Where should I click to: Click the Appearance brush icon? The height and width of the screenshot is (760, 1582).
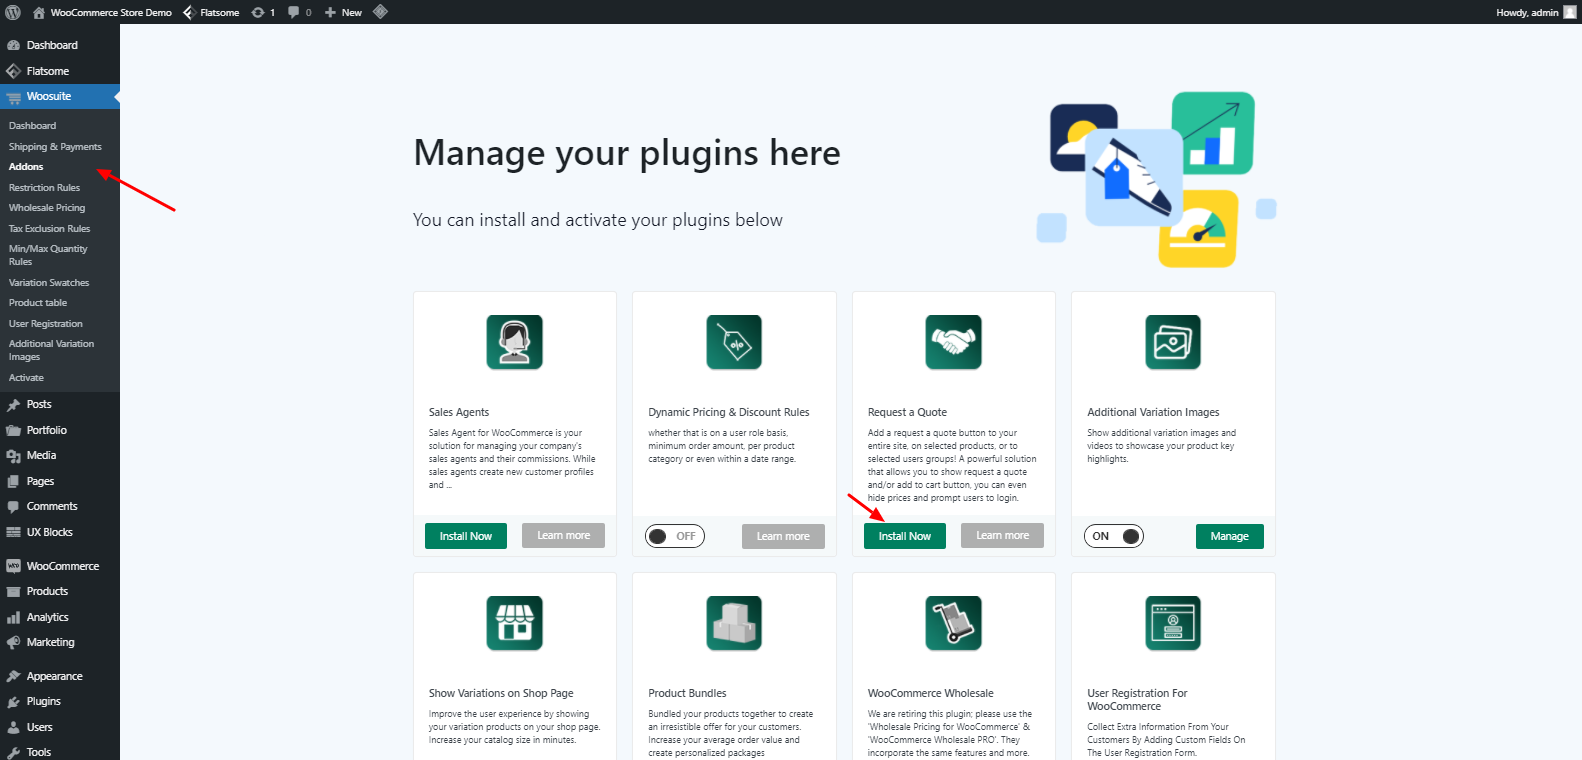(x=13, y=677)
